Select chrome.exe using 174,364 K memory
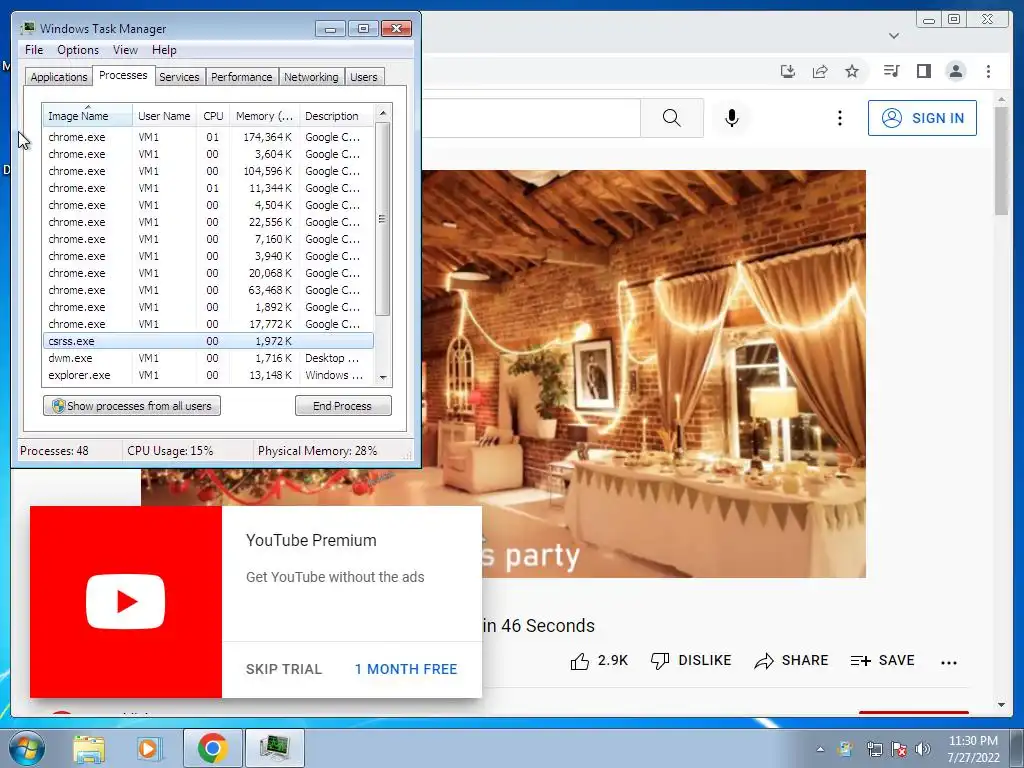Screen dimensions: 1024x768 pyautogui.click(x=208, y=137)
